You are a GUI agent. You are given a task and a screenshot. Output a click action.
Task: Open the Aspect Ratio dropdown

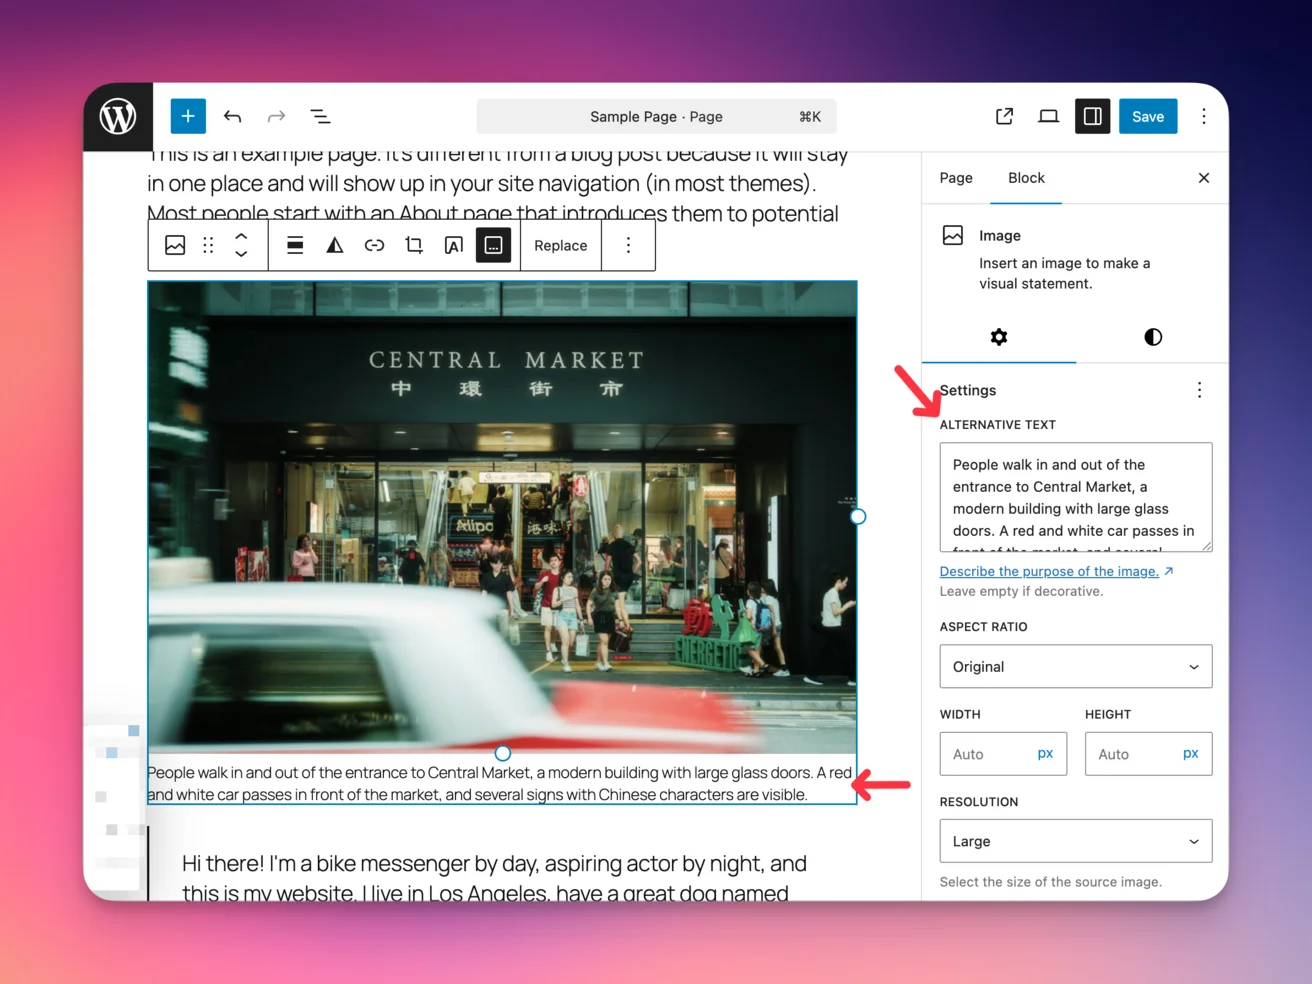coord(1075,666)
